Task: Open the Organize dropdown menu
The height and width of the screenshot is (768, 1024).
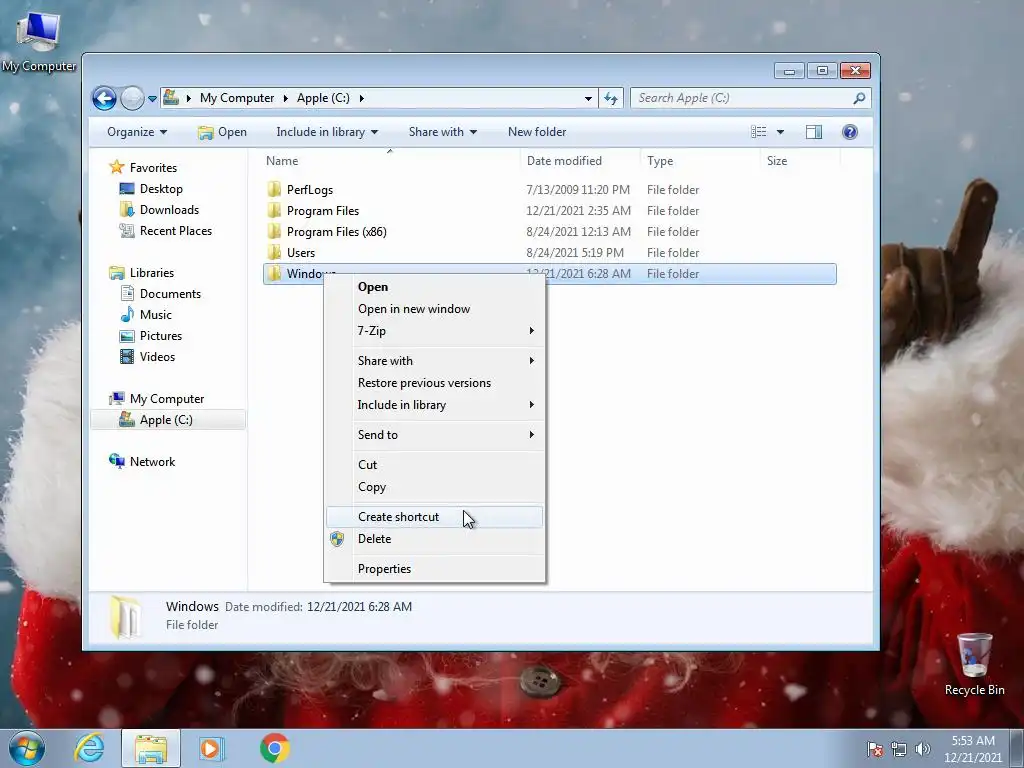Action: (x=136, y=132)
